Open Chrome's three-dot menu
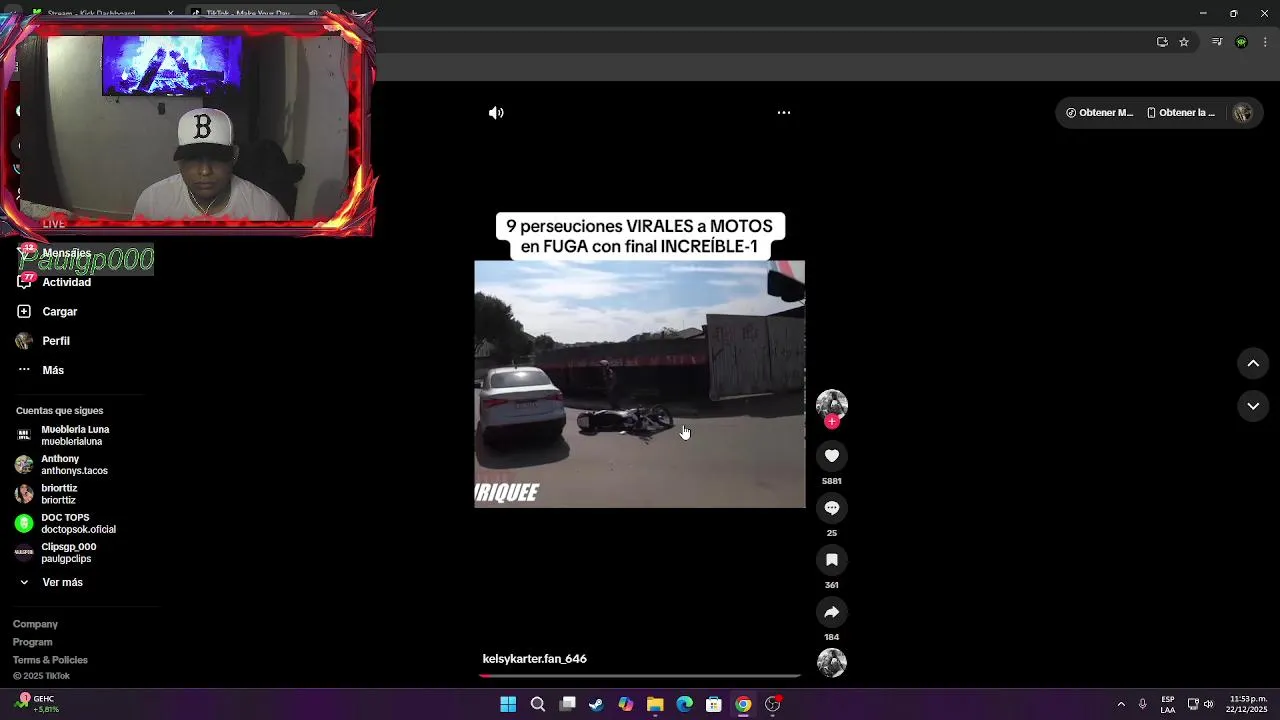 pos(1265,42)
